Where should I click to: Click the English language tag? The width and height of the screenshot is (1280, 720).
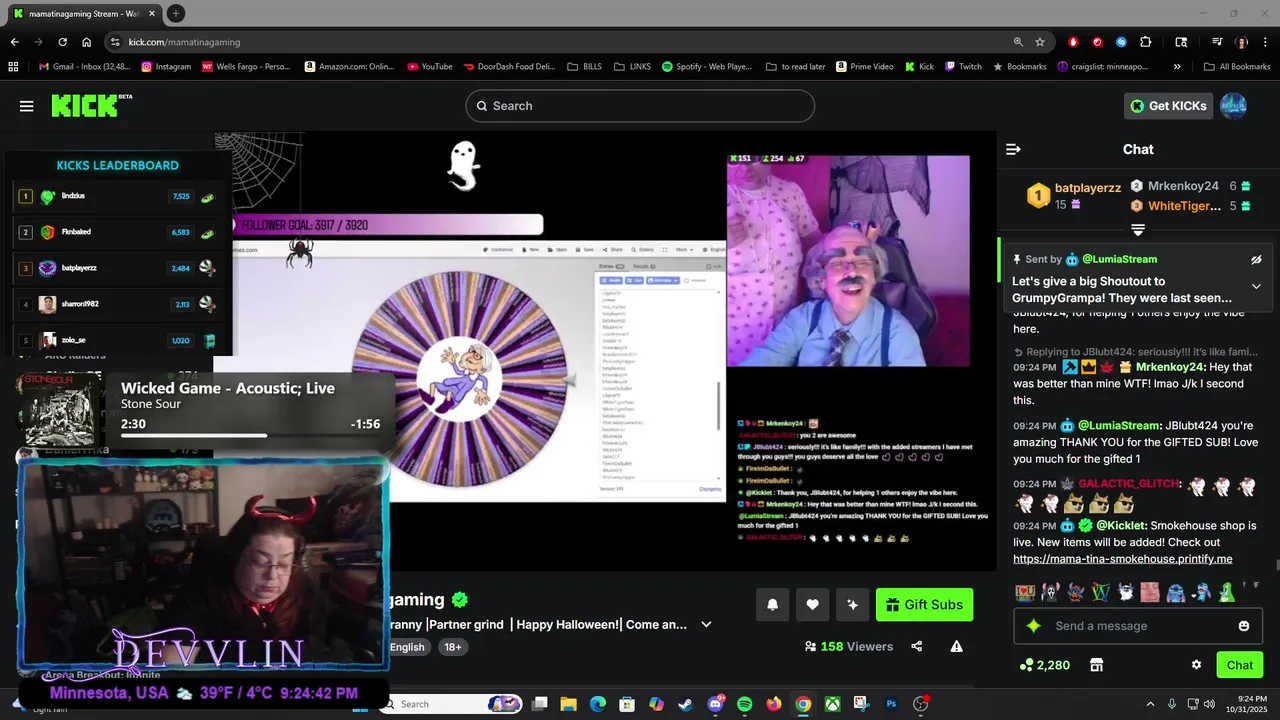pyautogui.click(x=407, y=647)
